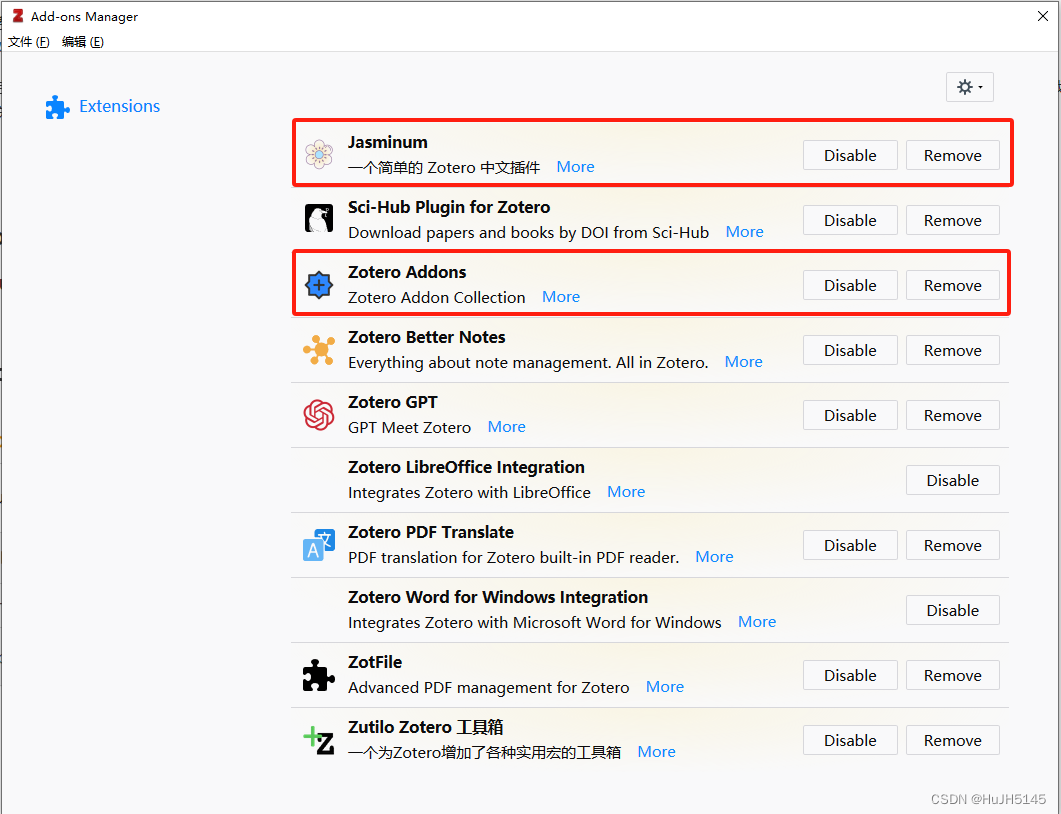Select Zotero LibreOffice Integration title
The width and height of the screenshot is (1061, 814).
[466, 467]
